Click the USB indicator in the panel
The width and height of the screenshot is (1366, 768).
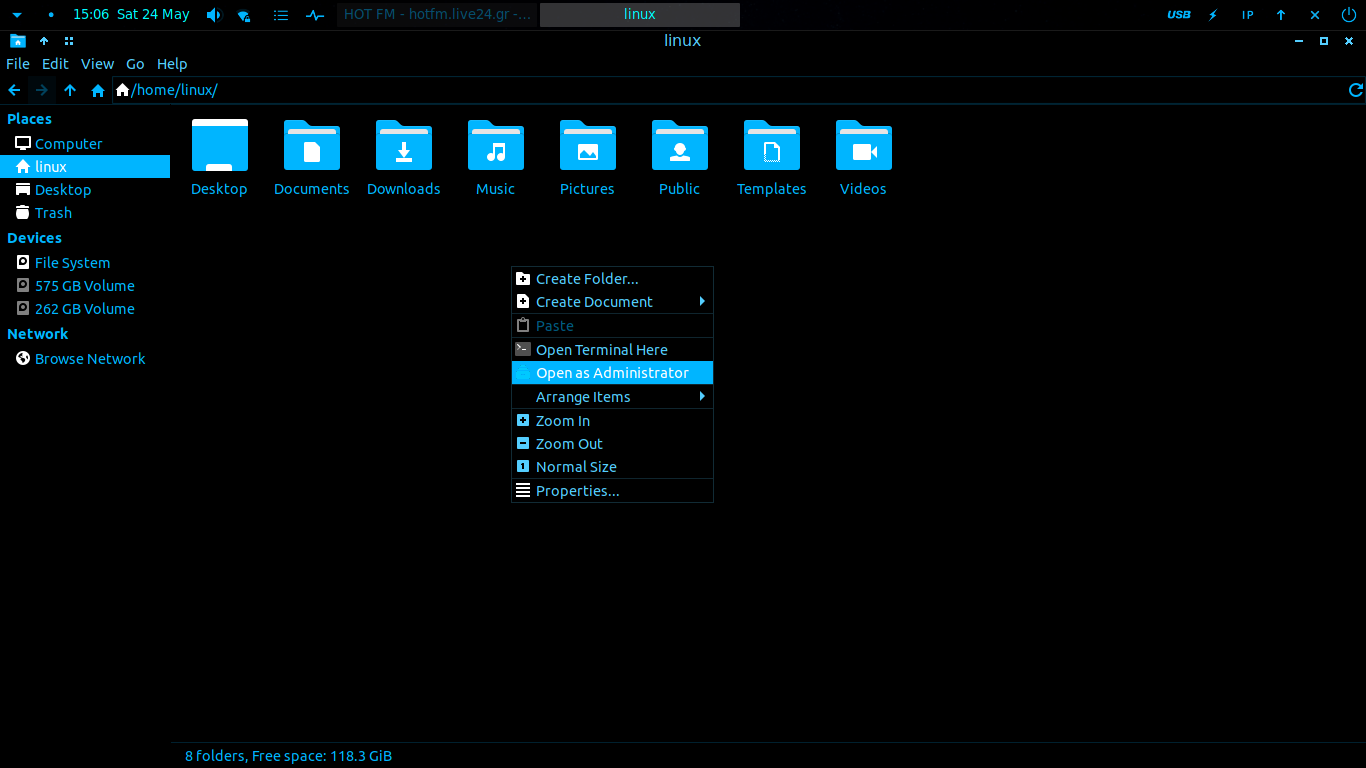point(1178,14)
